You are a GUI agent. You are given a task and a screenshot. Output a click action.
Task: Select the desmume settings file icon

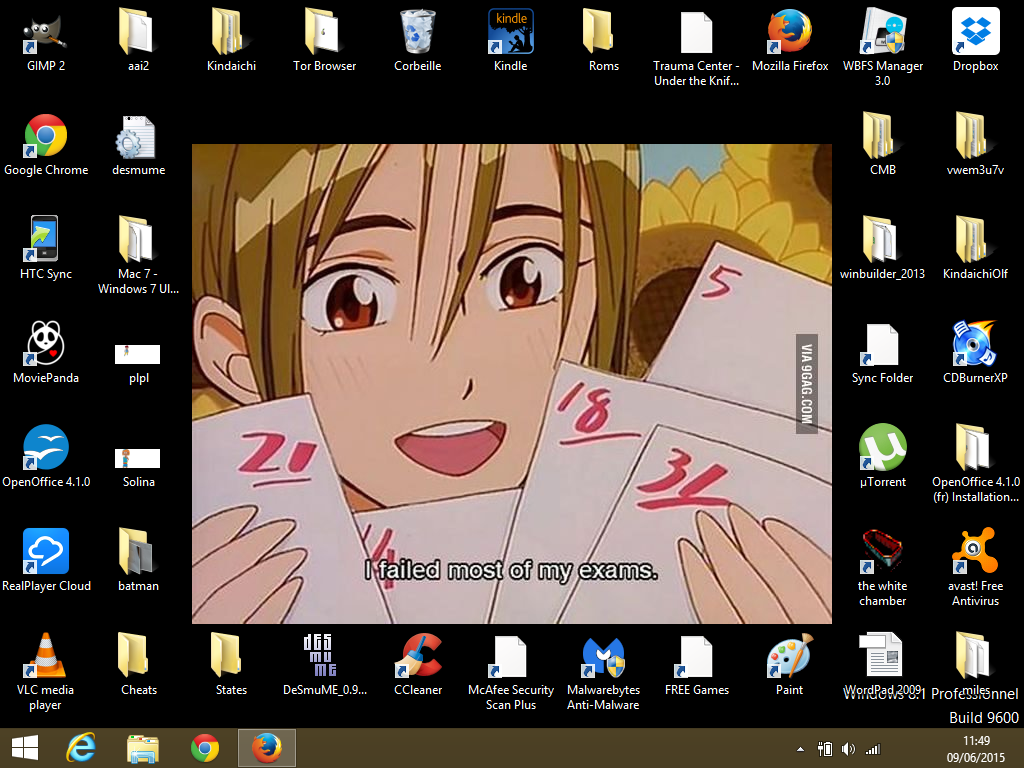coord(138,136)
